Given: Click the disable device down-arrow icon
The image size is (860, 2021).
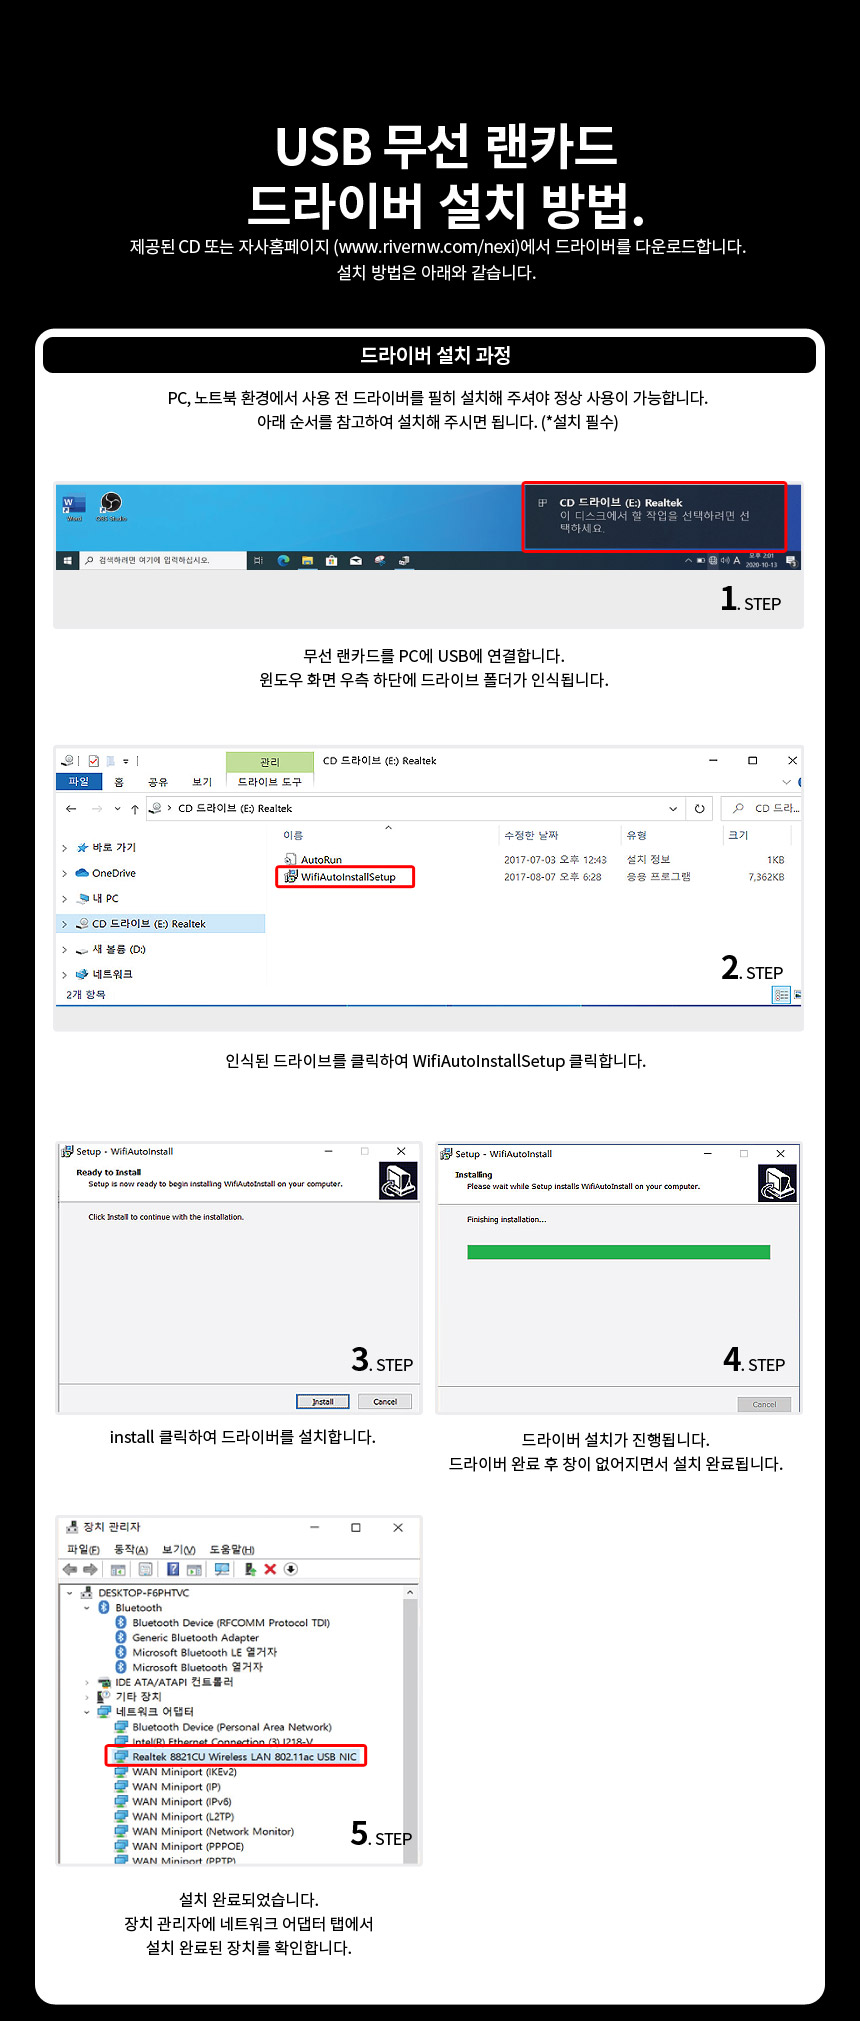Looking at the screenshot, I should pos(291,1569).
